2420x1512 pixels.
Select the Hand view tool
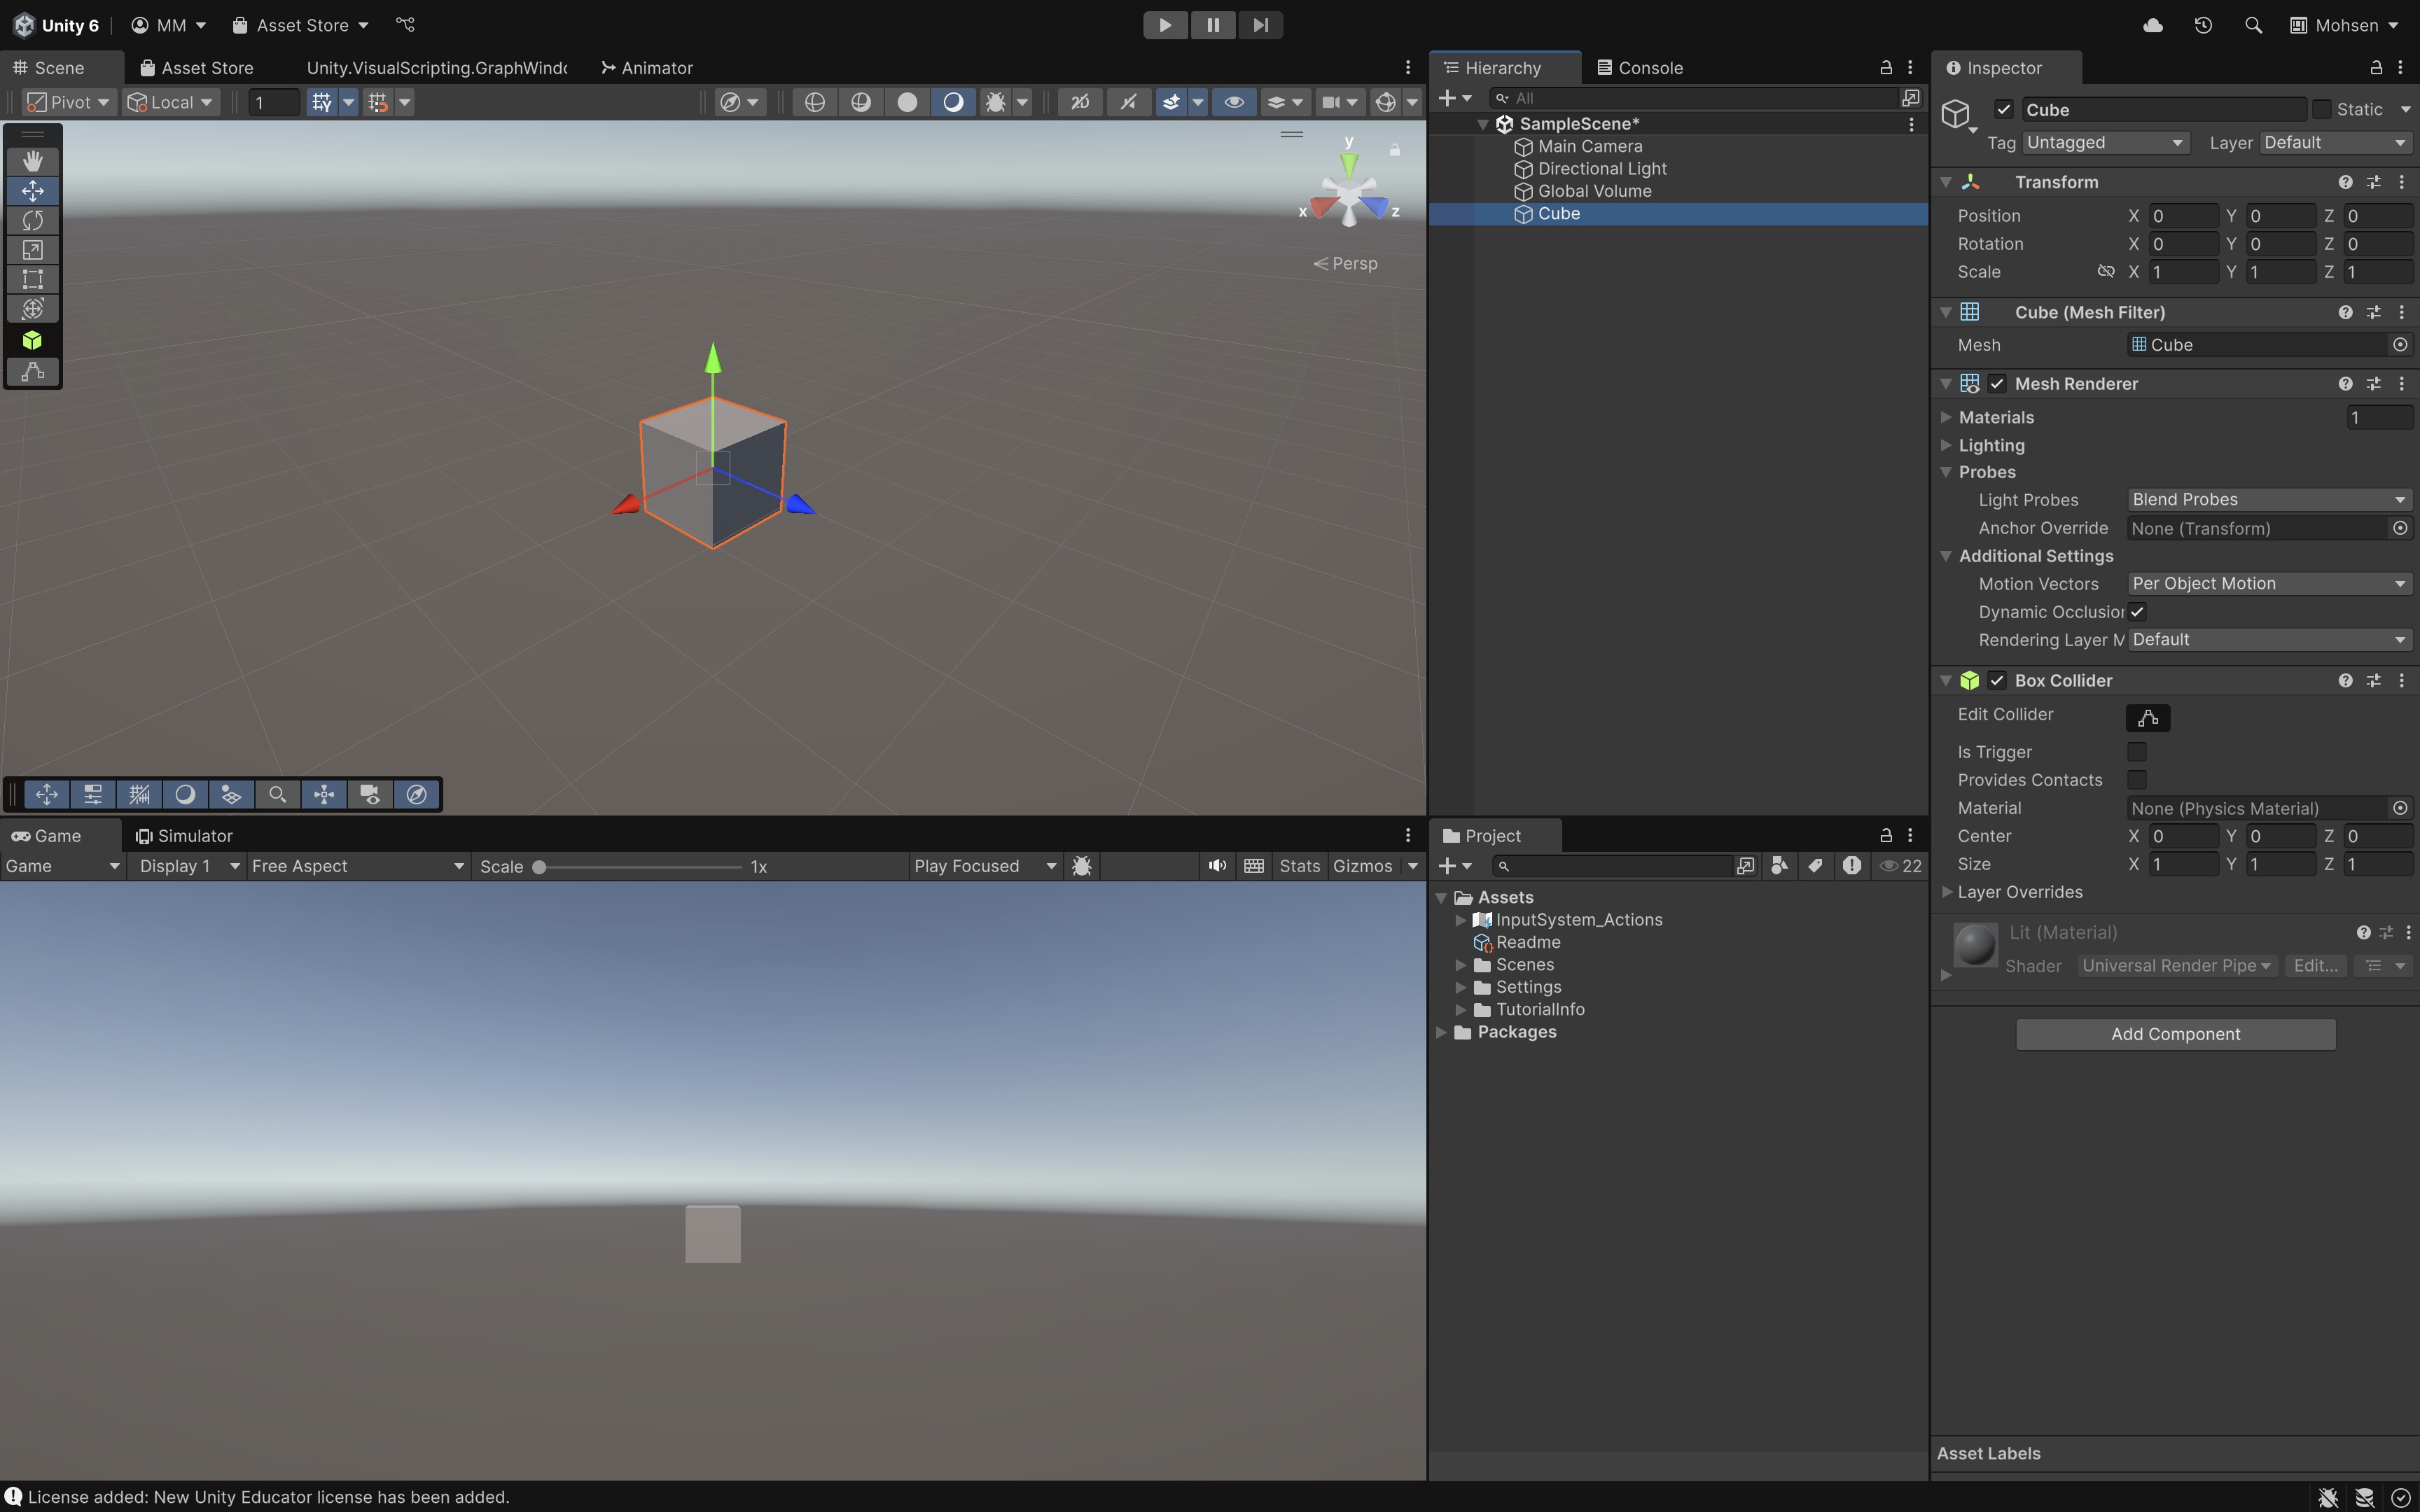(x=32, y=161)
